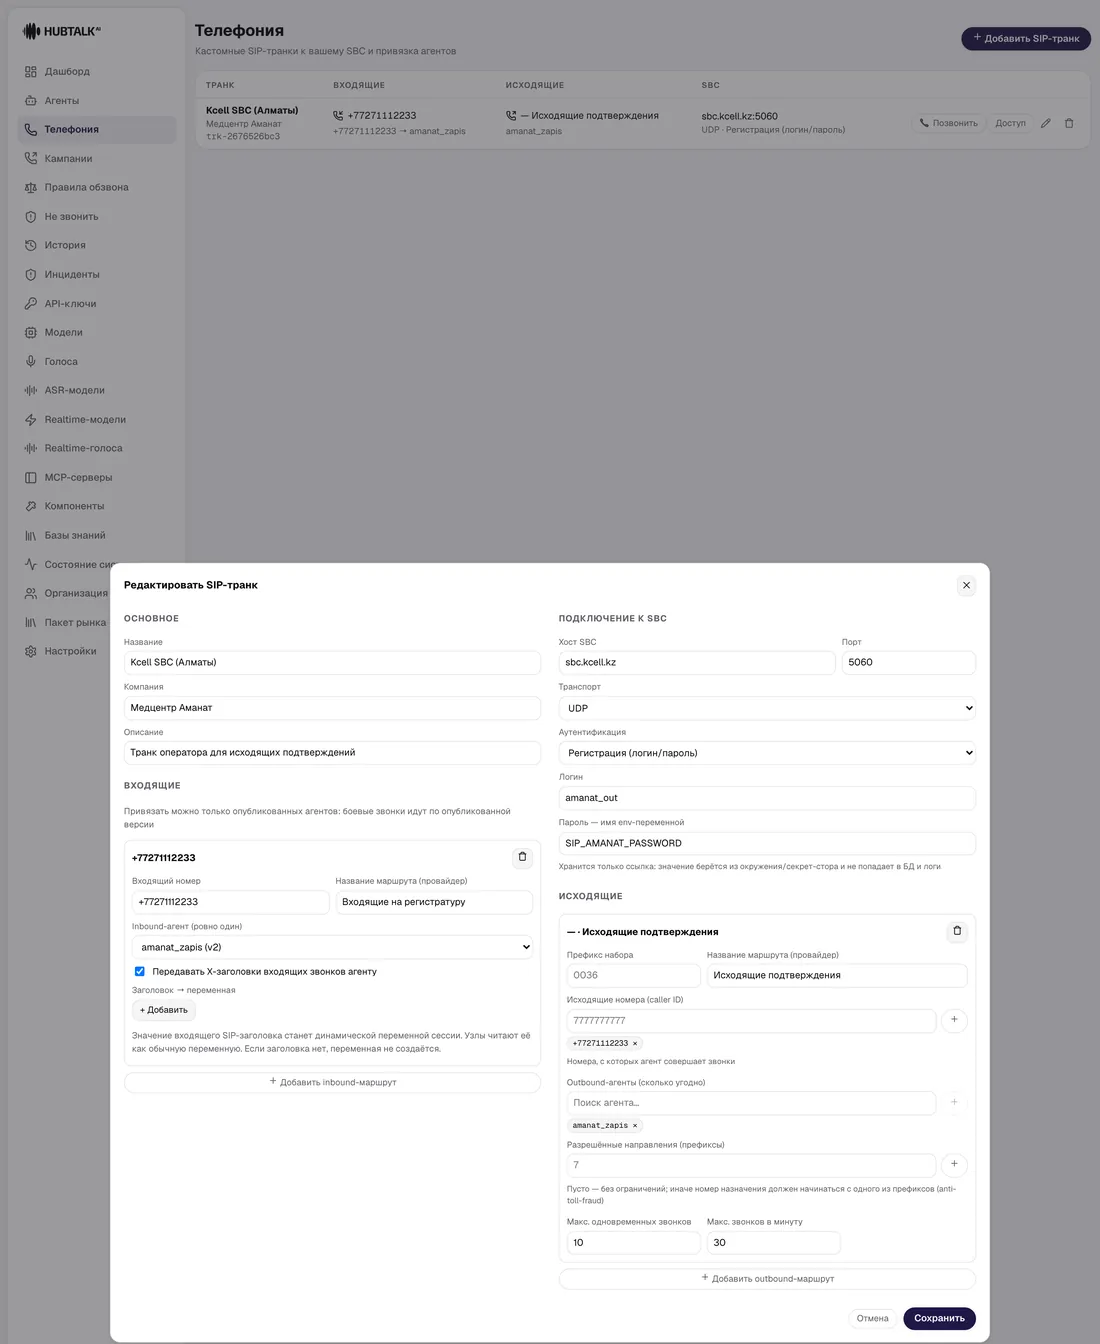The height and width of the screenshot is (1344, 1100).
Task: Click the inbound Название маршрута field
Action: pyautogui.click(x=434, y=902)
